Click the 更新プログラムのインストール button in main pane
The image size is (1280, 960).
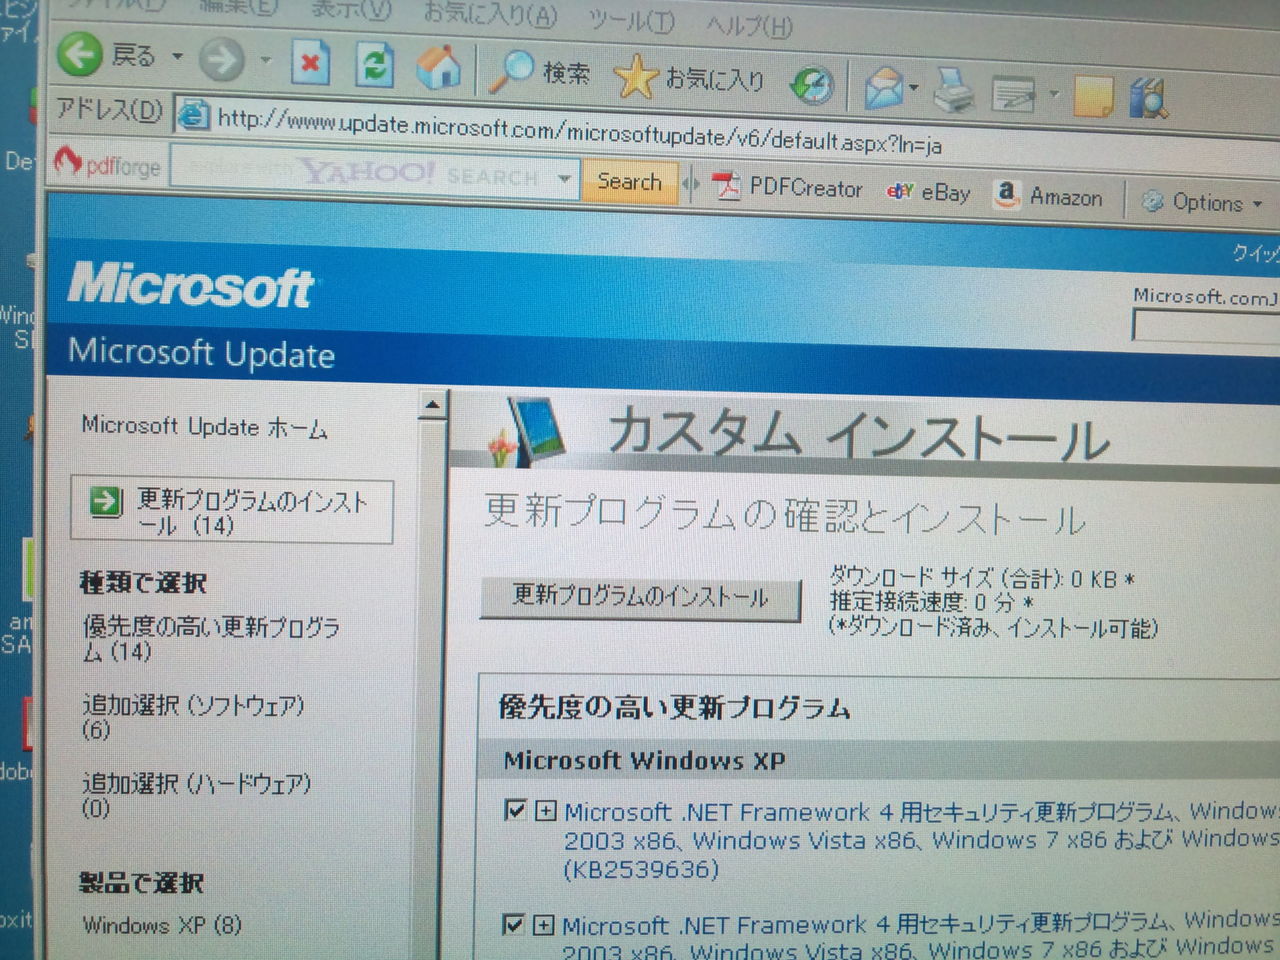click(640, 597)
